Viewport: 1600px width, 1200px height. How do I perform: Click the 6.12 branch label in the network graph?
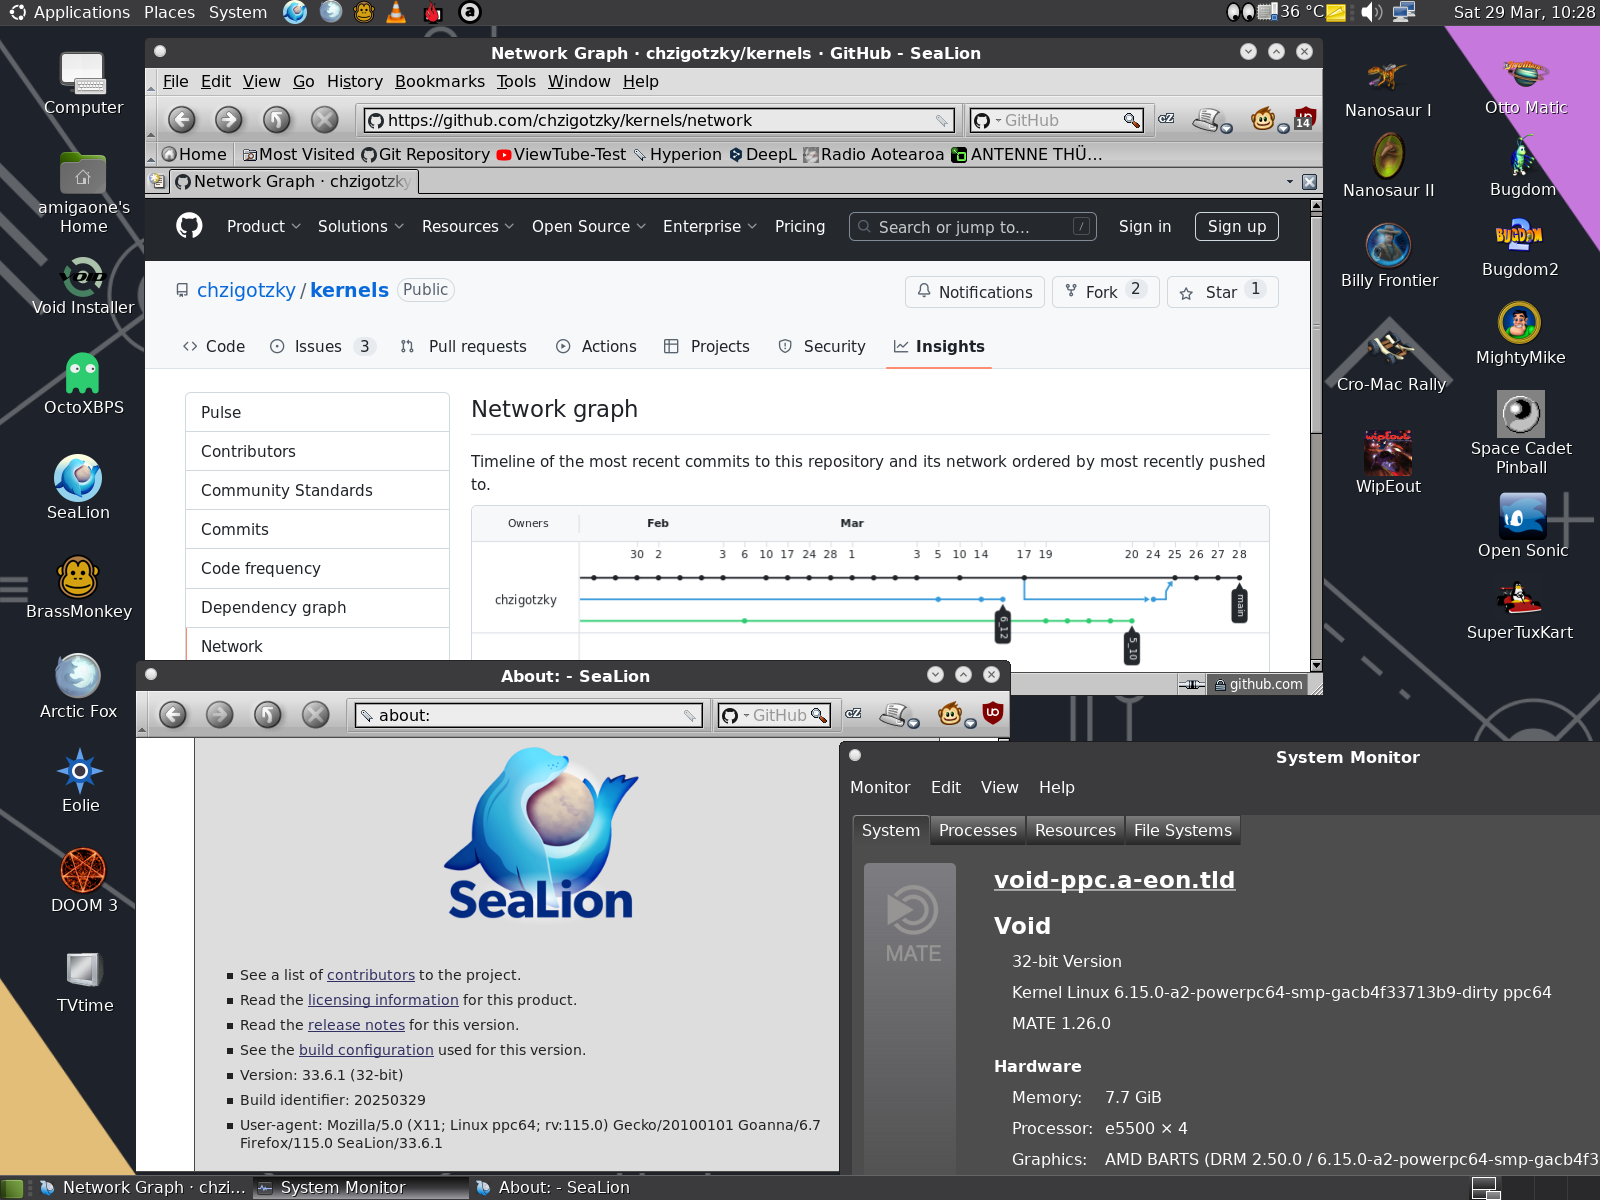[x=1003, y=626]
